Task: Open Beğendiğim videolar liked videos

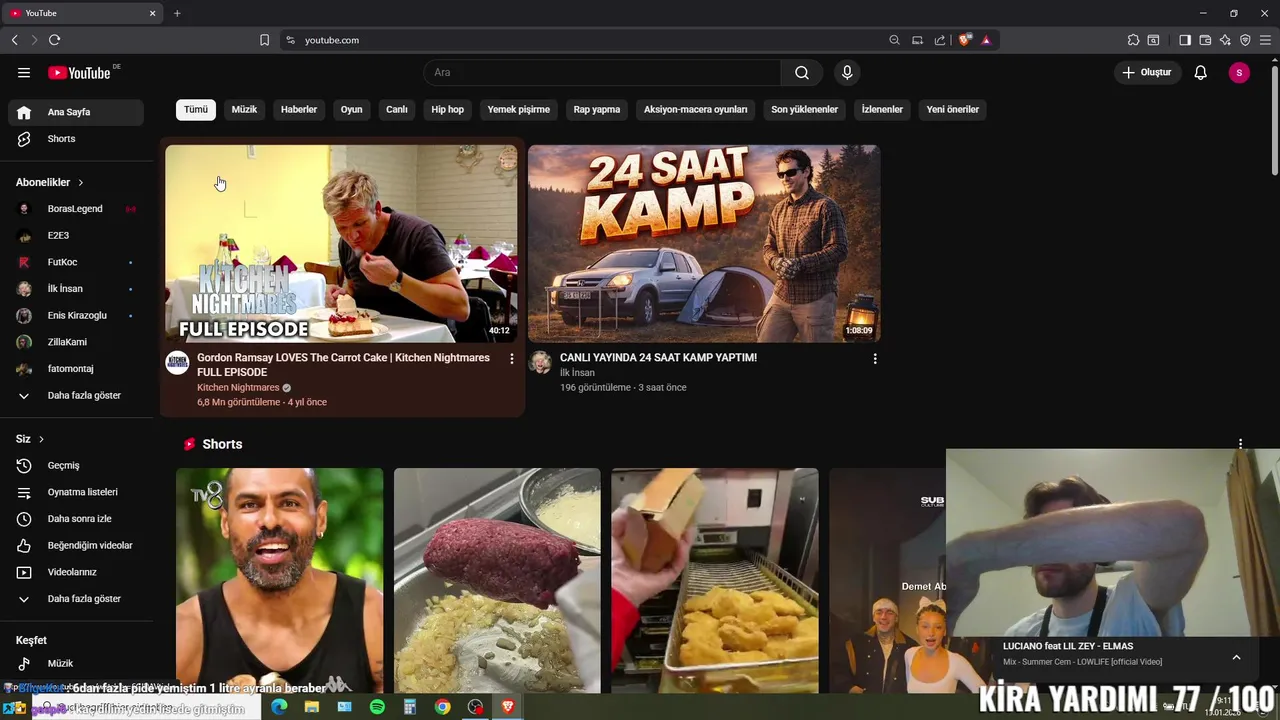Action: click(x=76, y=545)
